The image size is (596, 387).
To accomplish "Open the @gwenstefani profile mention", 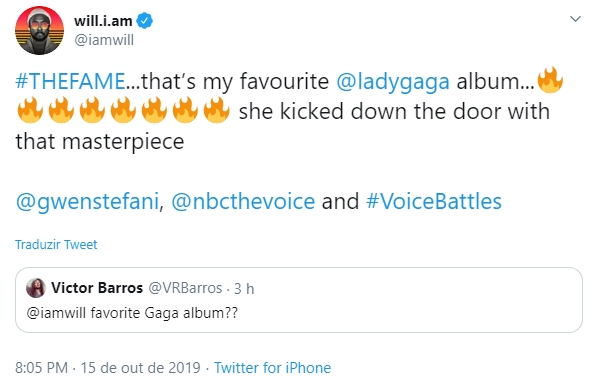I will tap(87, 201).
